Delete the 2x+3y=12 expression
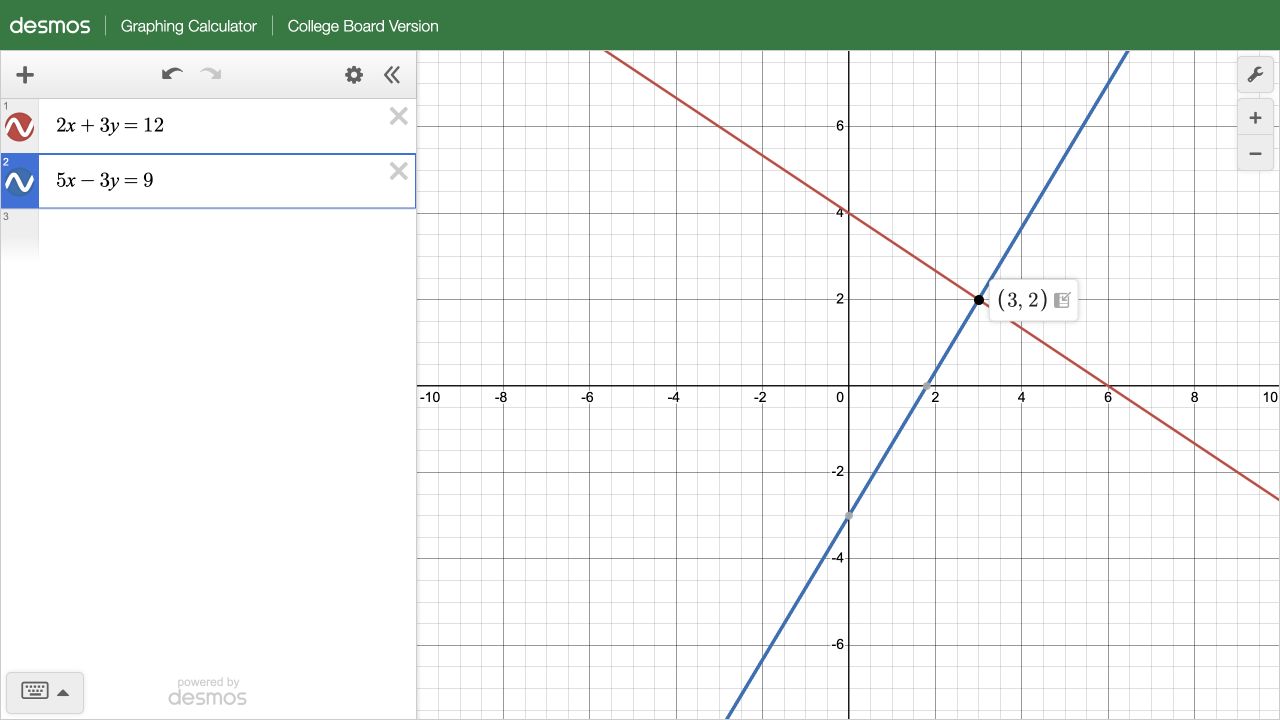Image resolution: width=1280 pixels, height=720 pixels. click(x=399, y=116)
